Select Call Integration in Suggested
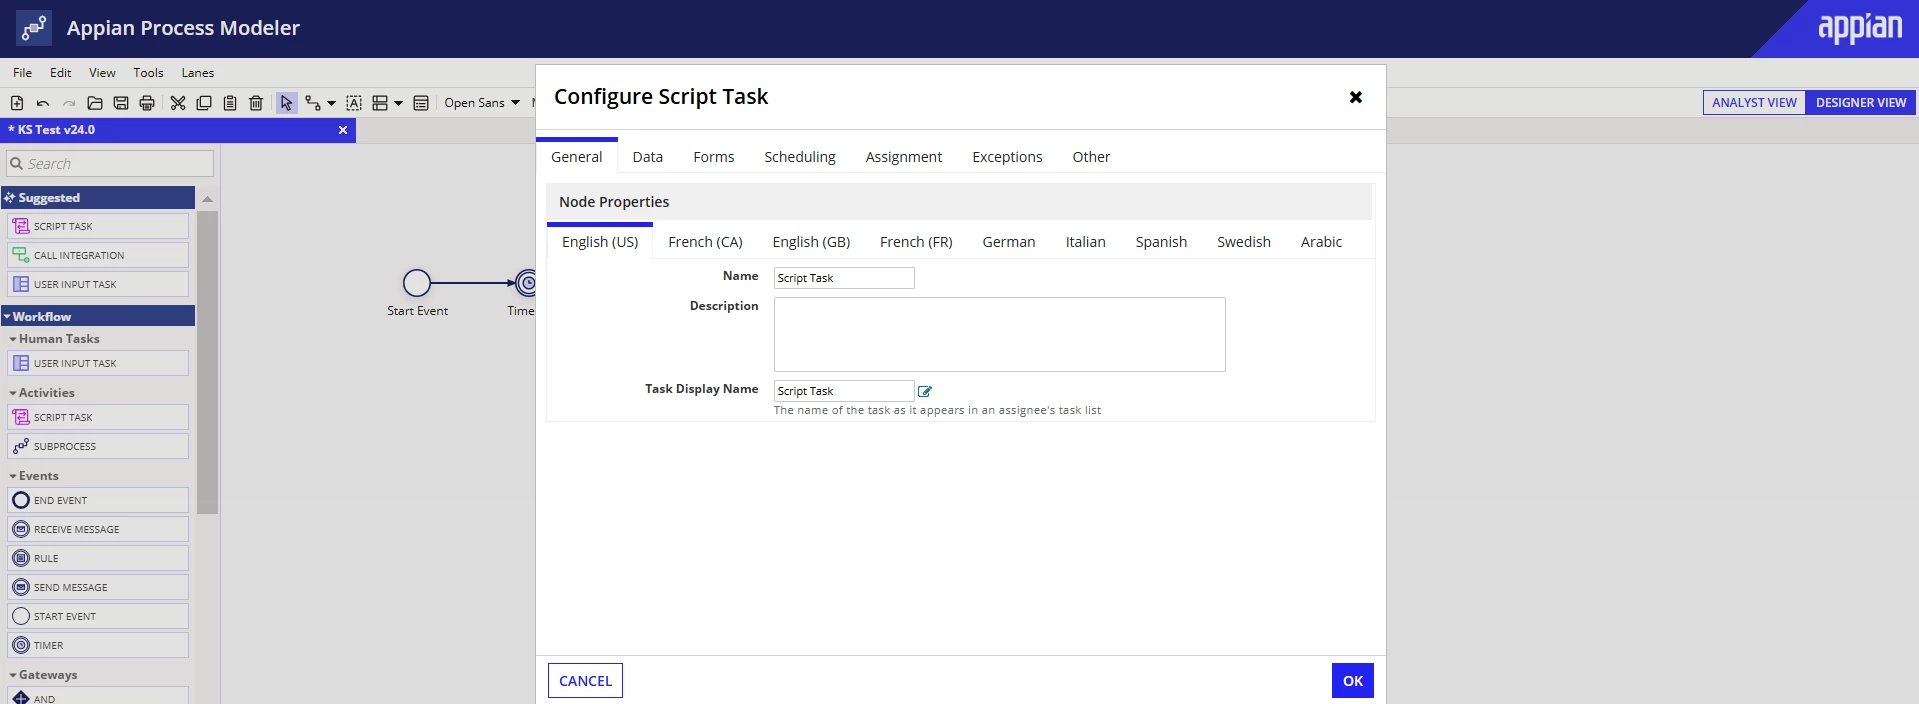1919x704 pixels. 98,256
